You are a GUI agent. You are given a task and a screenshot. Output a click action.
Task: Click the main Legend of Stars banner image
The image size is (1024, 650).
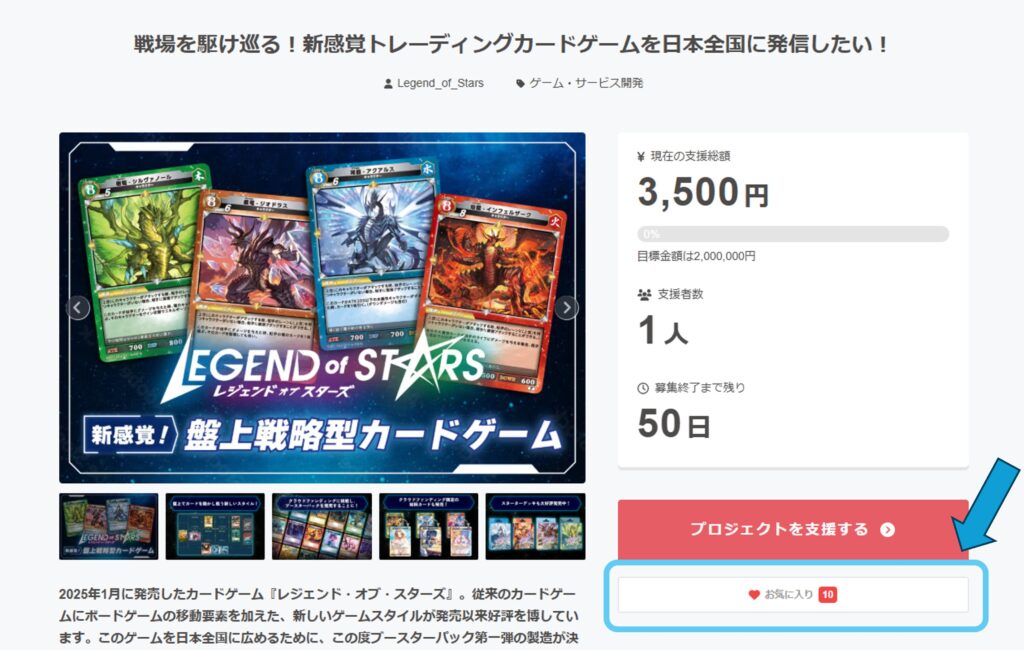[322, 308]
